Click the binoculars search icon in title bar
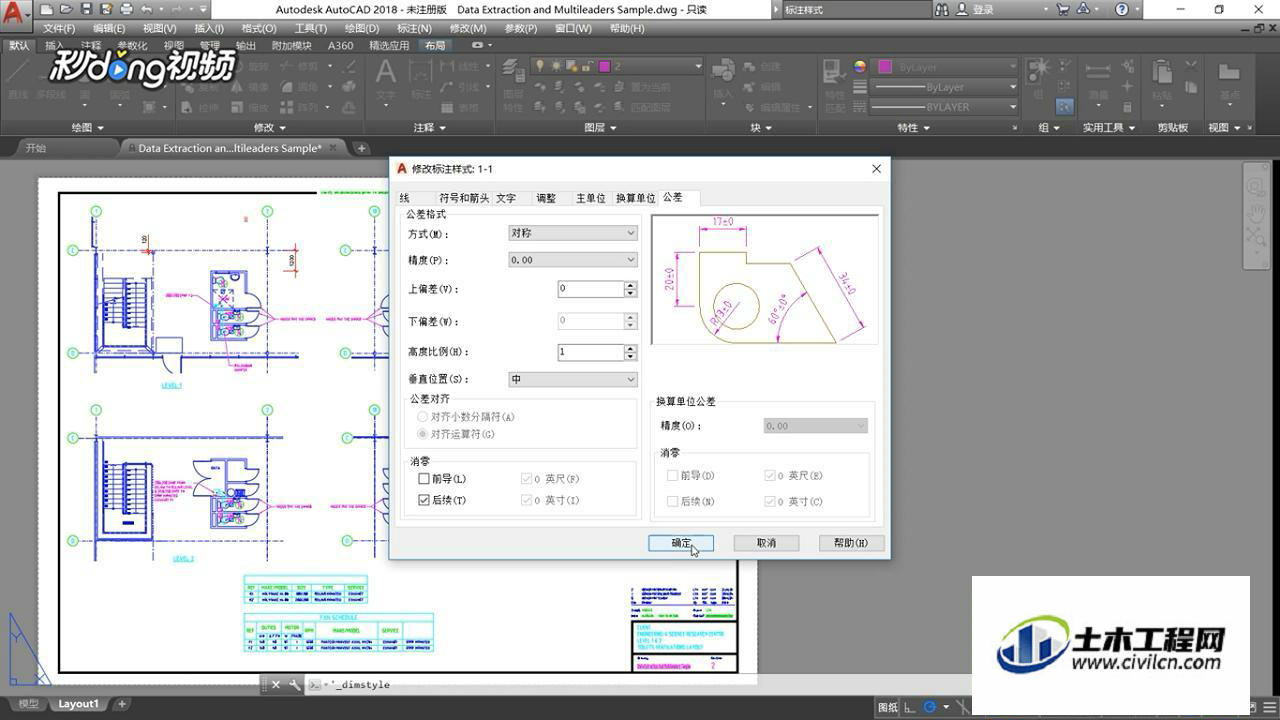 [942, 9]
